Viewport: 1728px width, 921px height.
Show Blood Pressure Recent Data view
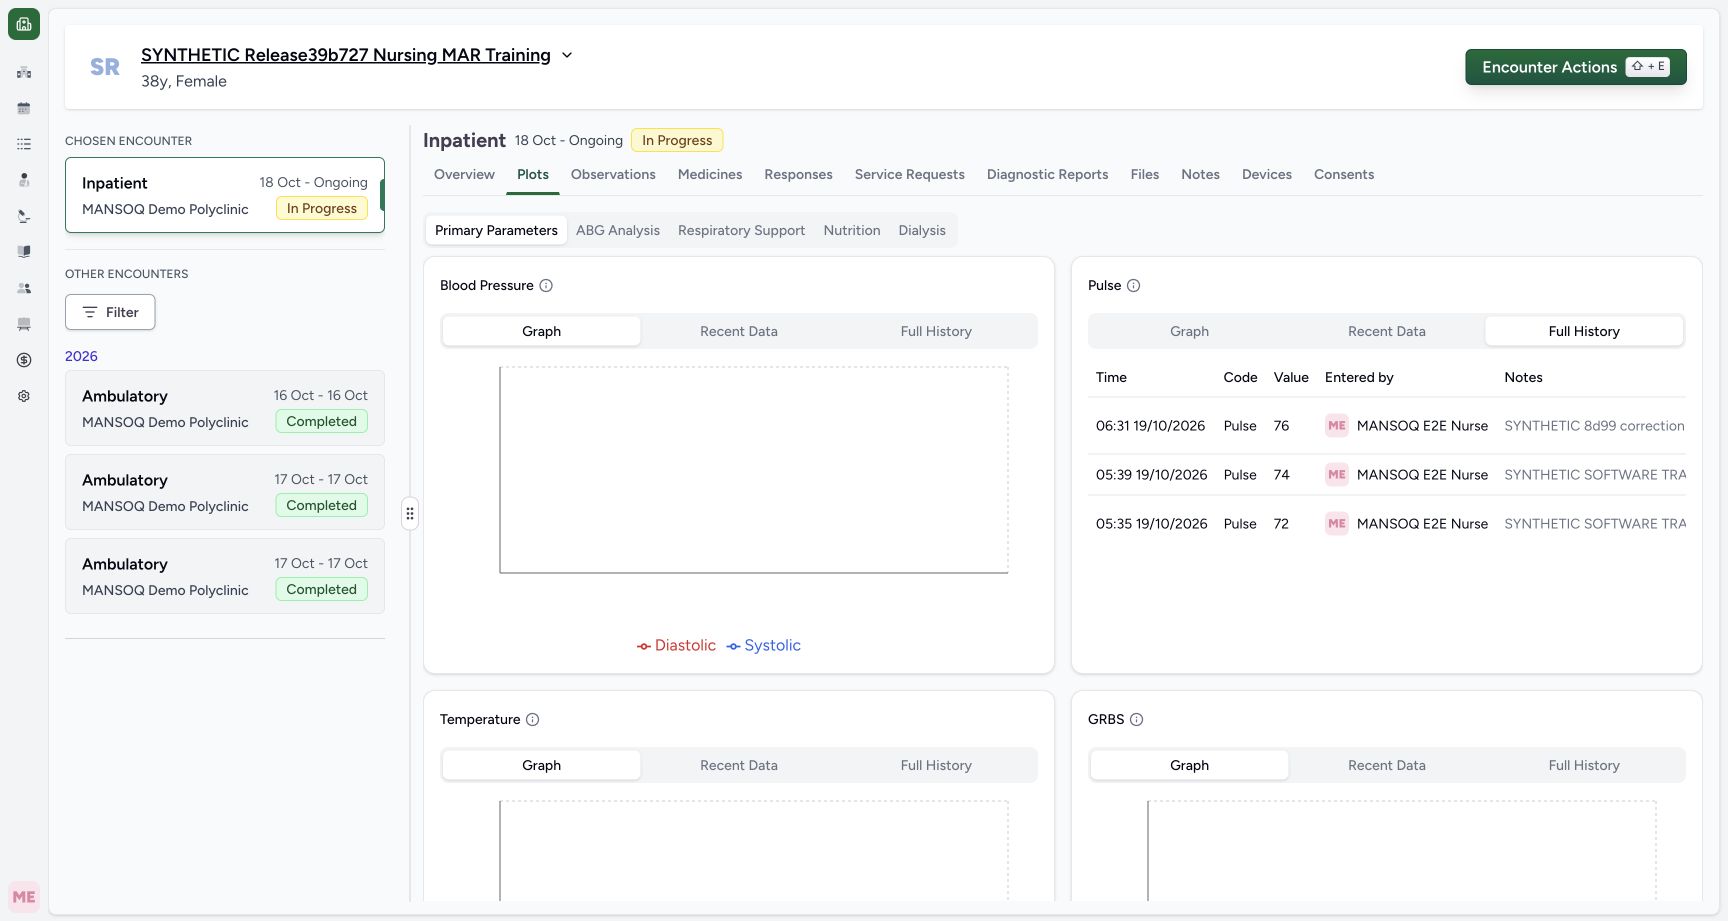coord(739,331)
